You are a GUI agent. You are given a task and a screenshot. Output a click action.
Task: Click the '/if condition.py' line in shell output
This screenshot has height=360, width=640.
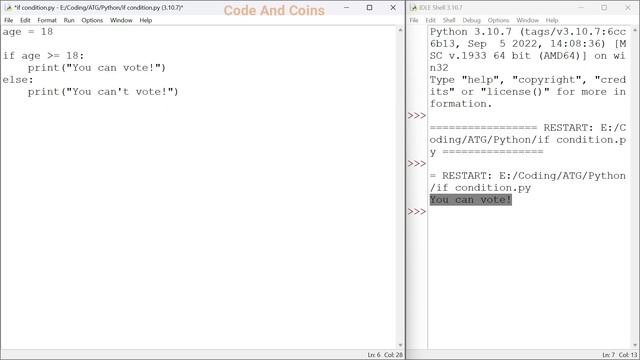tap(480, 188)
